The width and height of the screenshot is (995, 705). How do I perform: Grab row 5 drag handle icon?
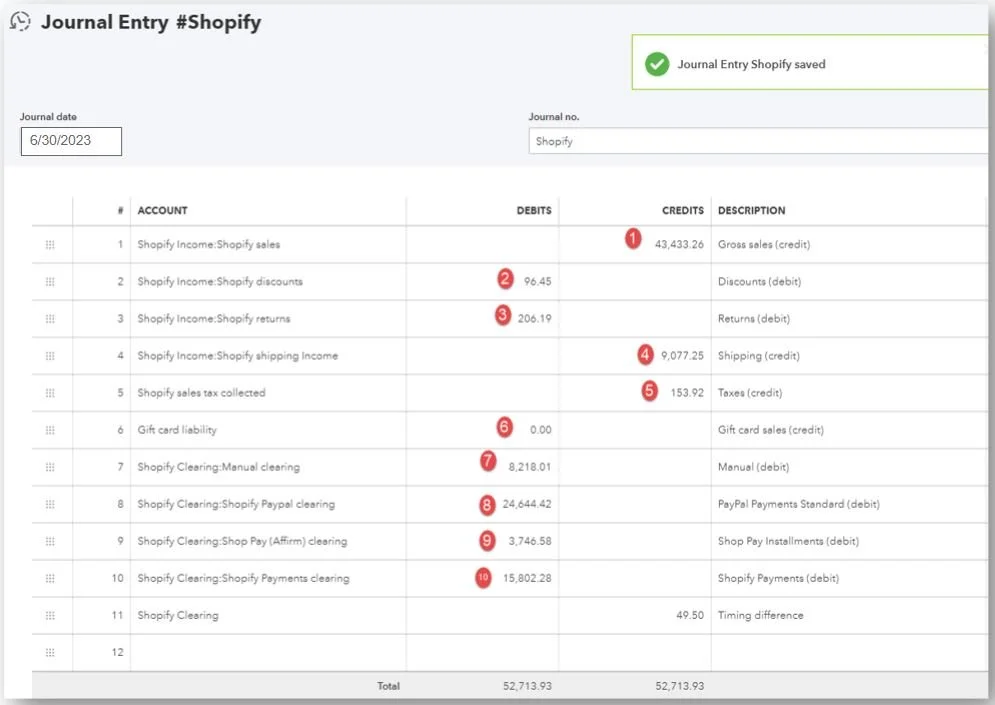[50, 393]
